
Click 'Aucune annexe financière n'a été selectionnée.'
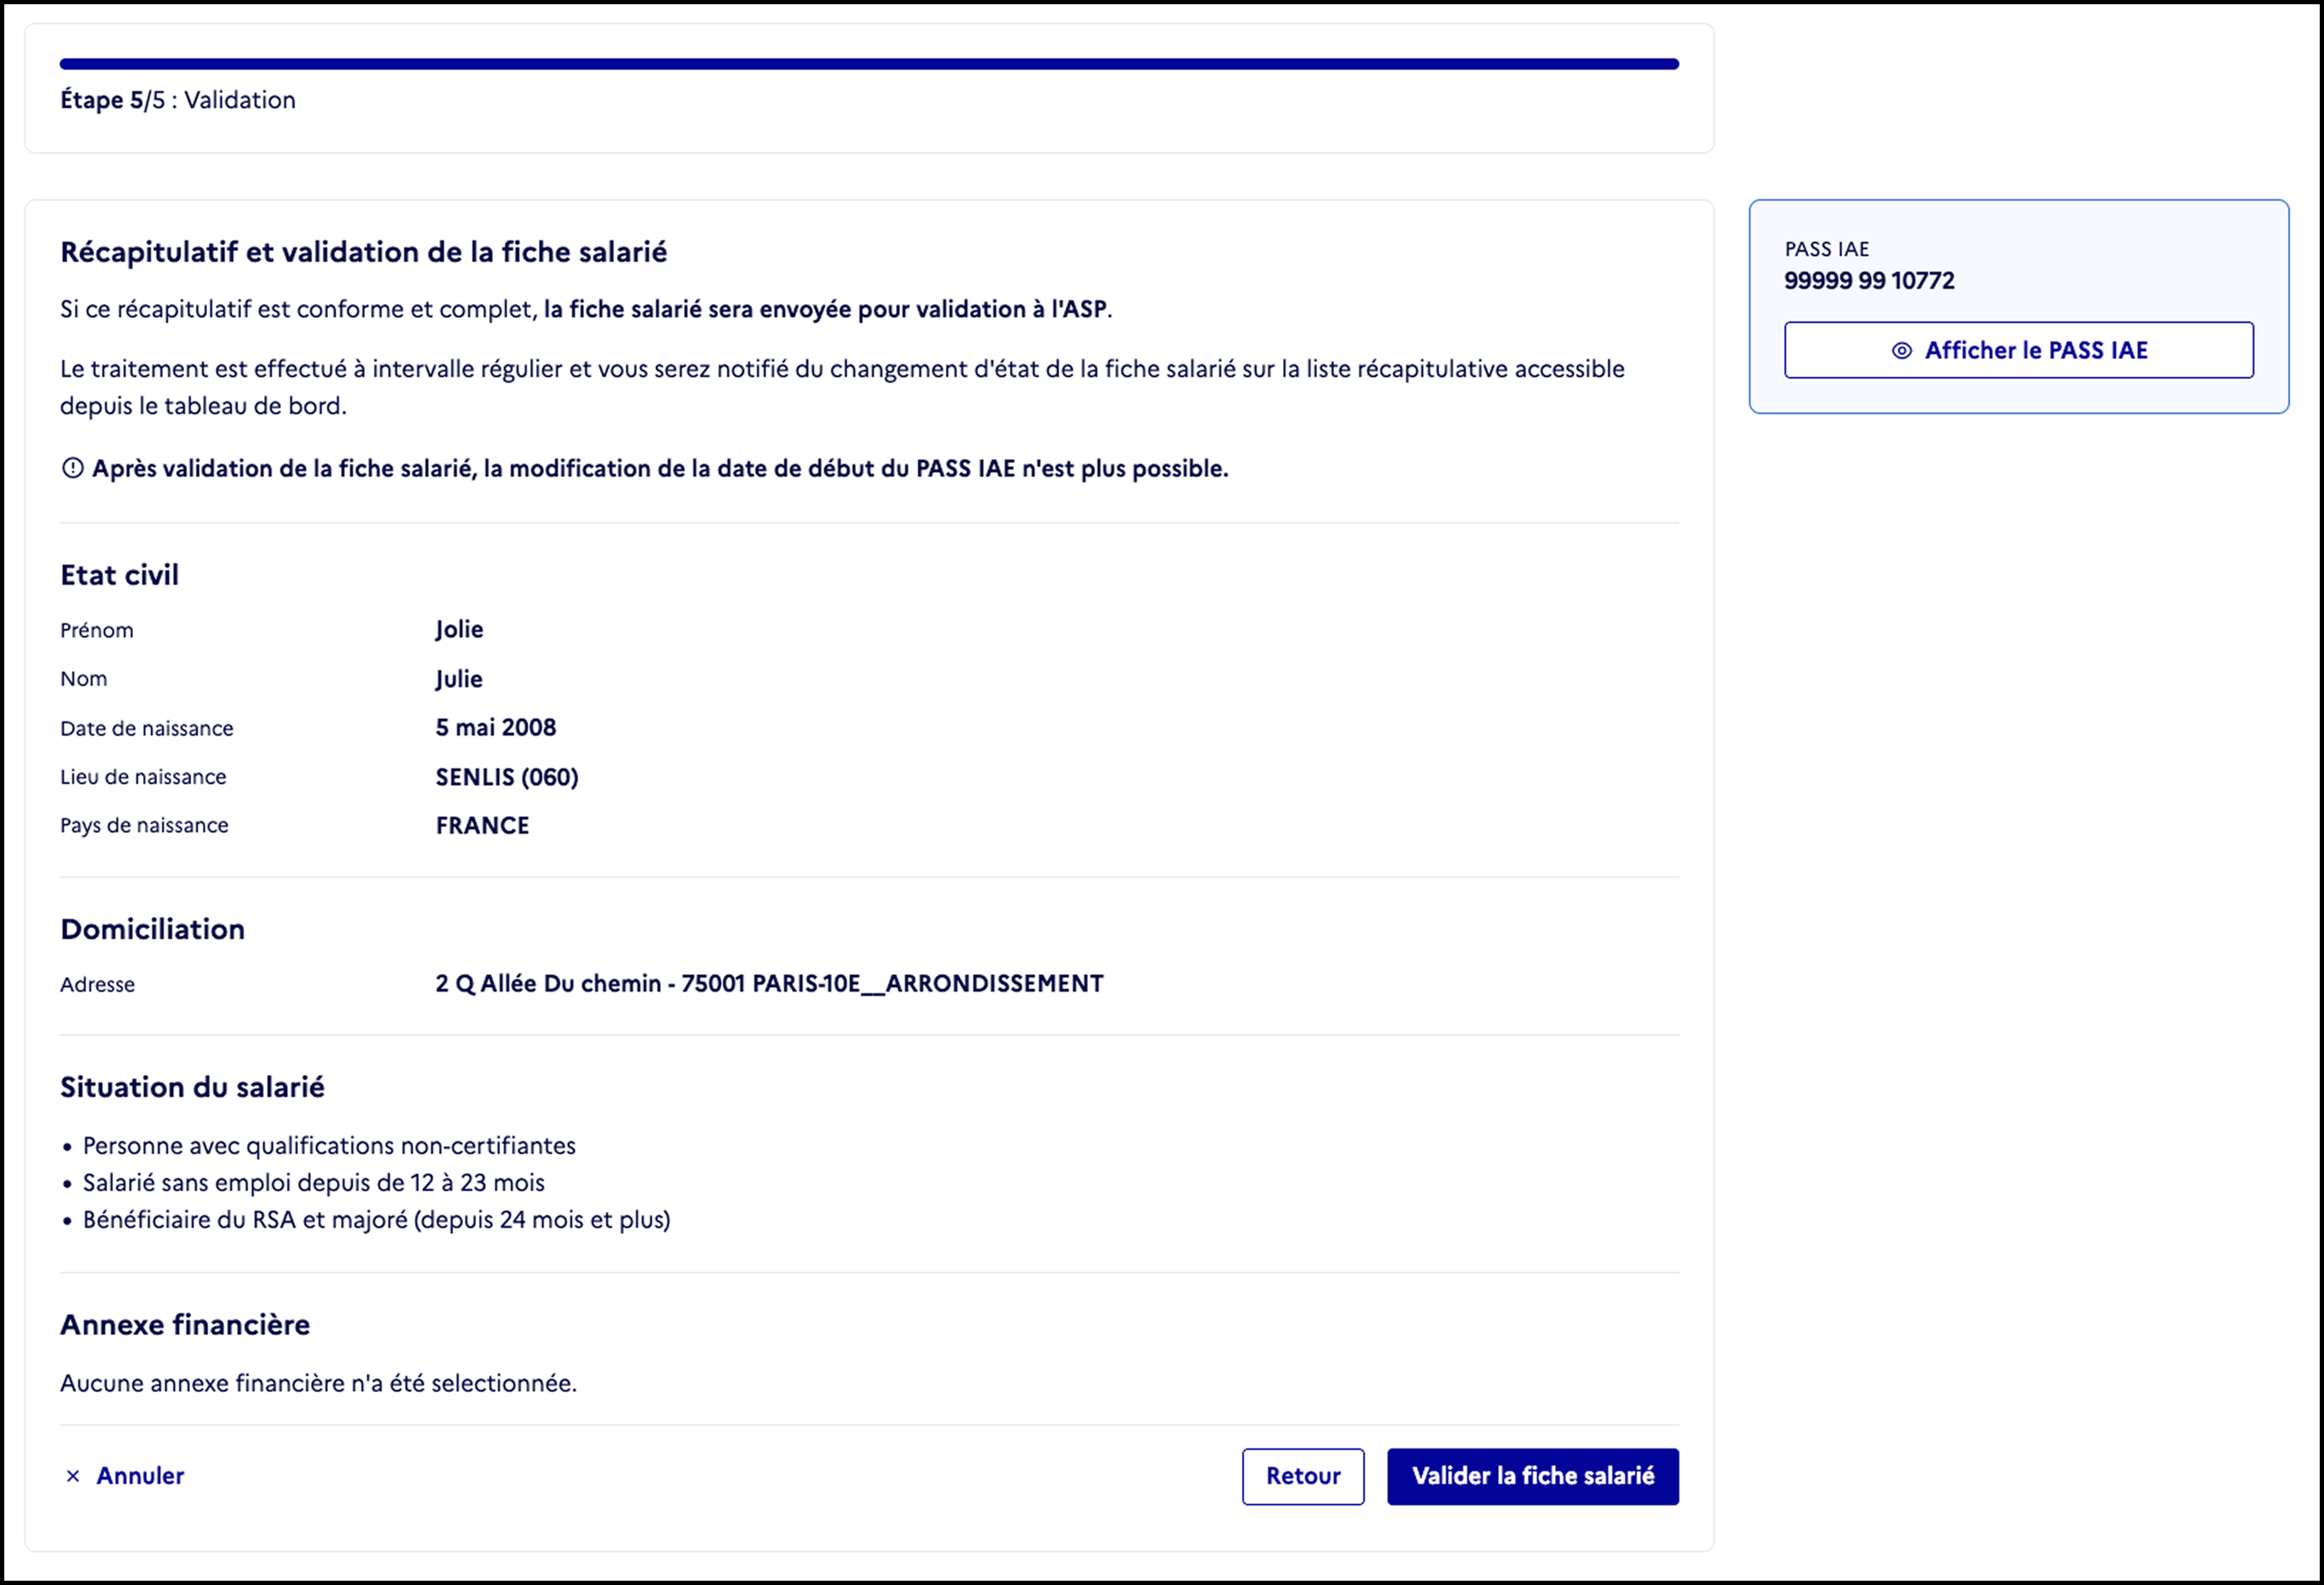click(318, 1383)
